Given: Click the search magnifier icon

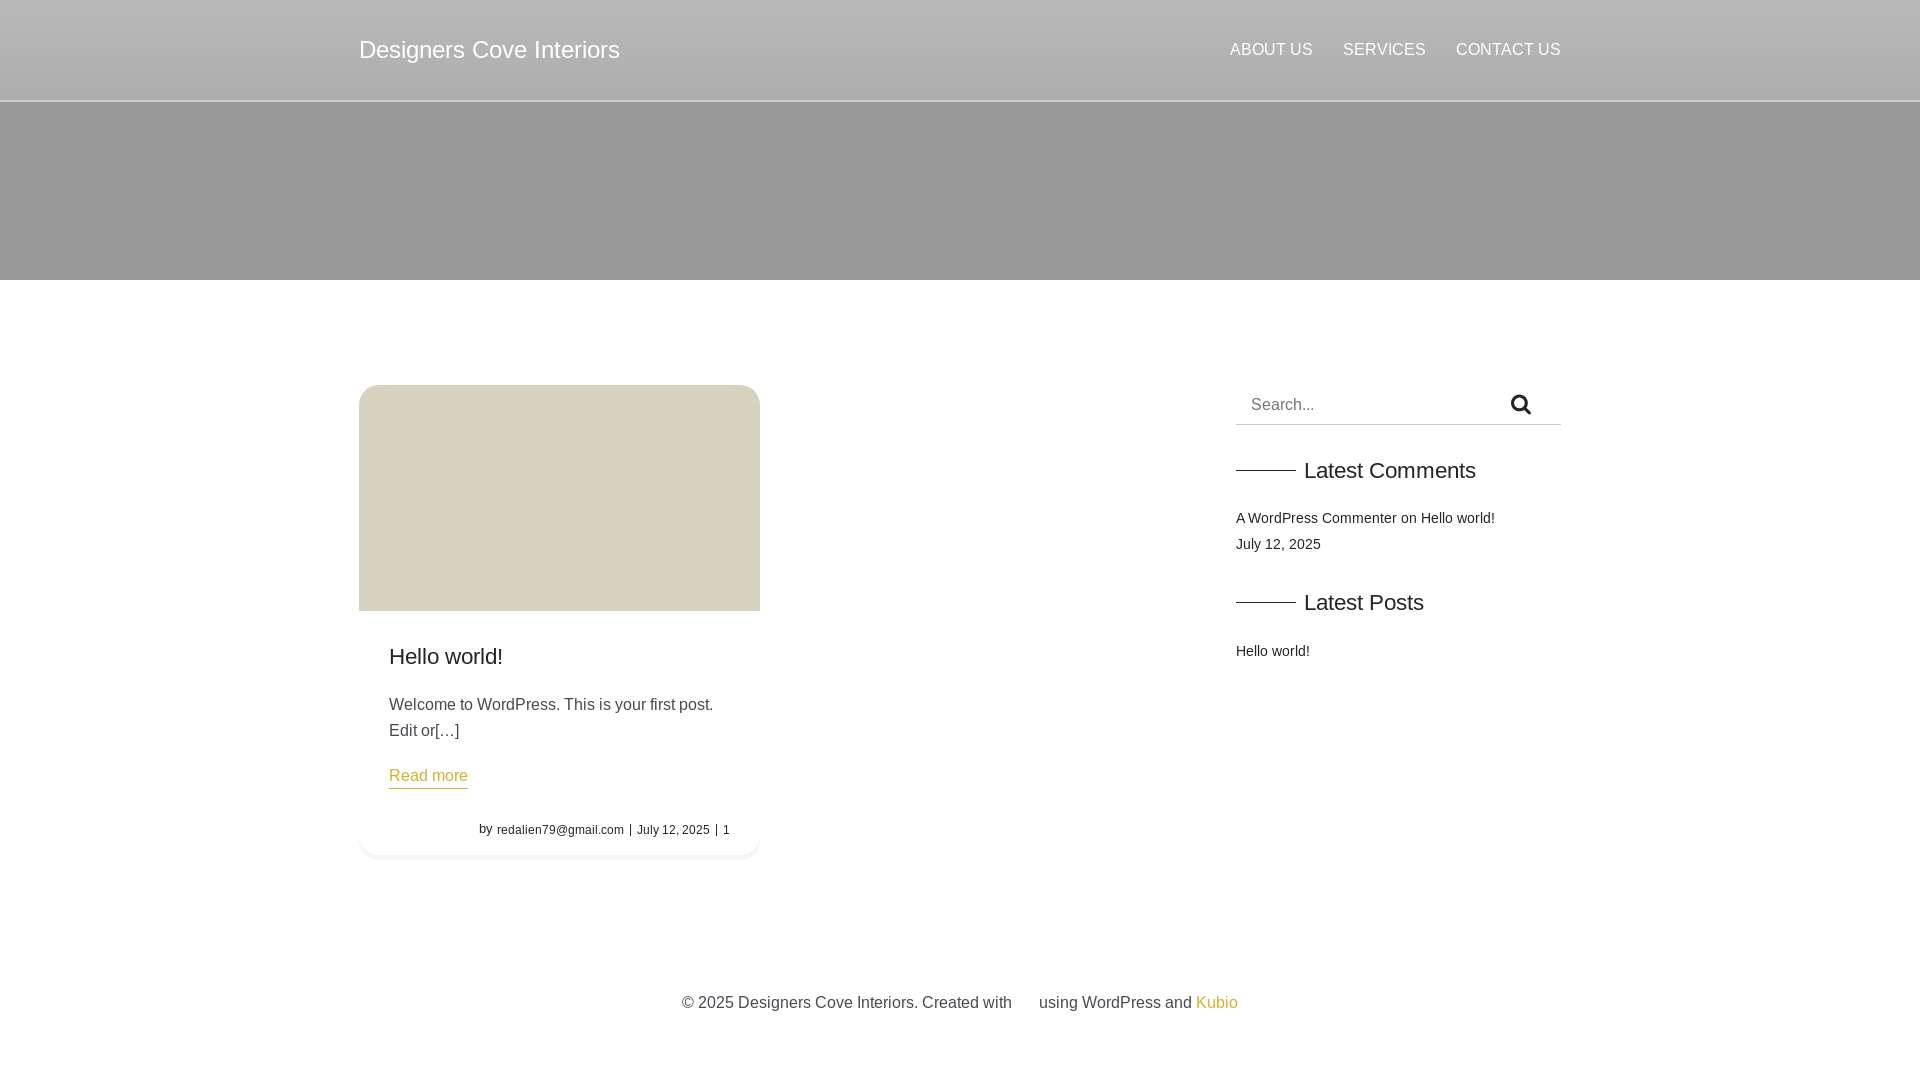Looking at the screenshot, I should point(1520,404).
